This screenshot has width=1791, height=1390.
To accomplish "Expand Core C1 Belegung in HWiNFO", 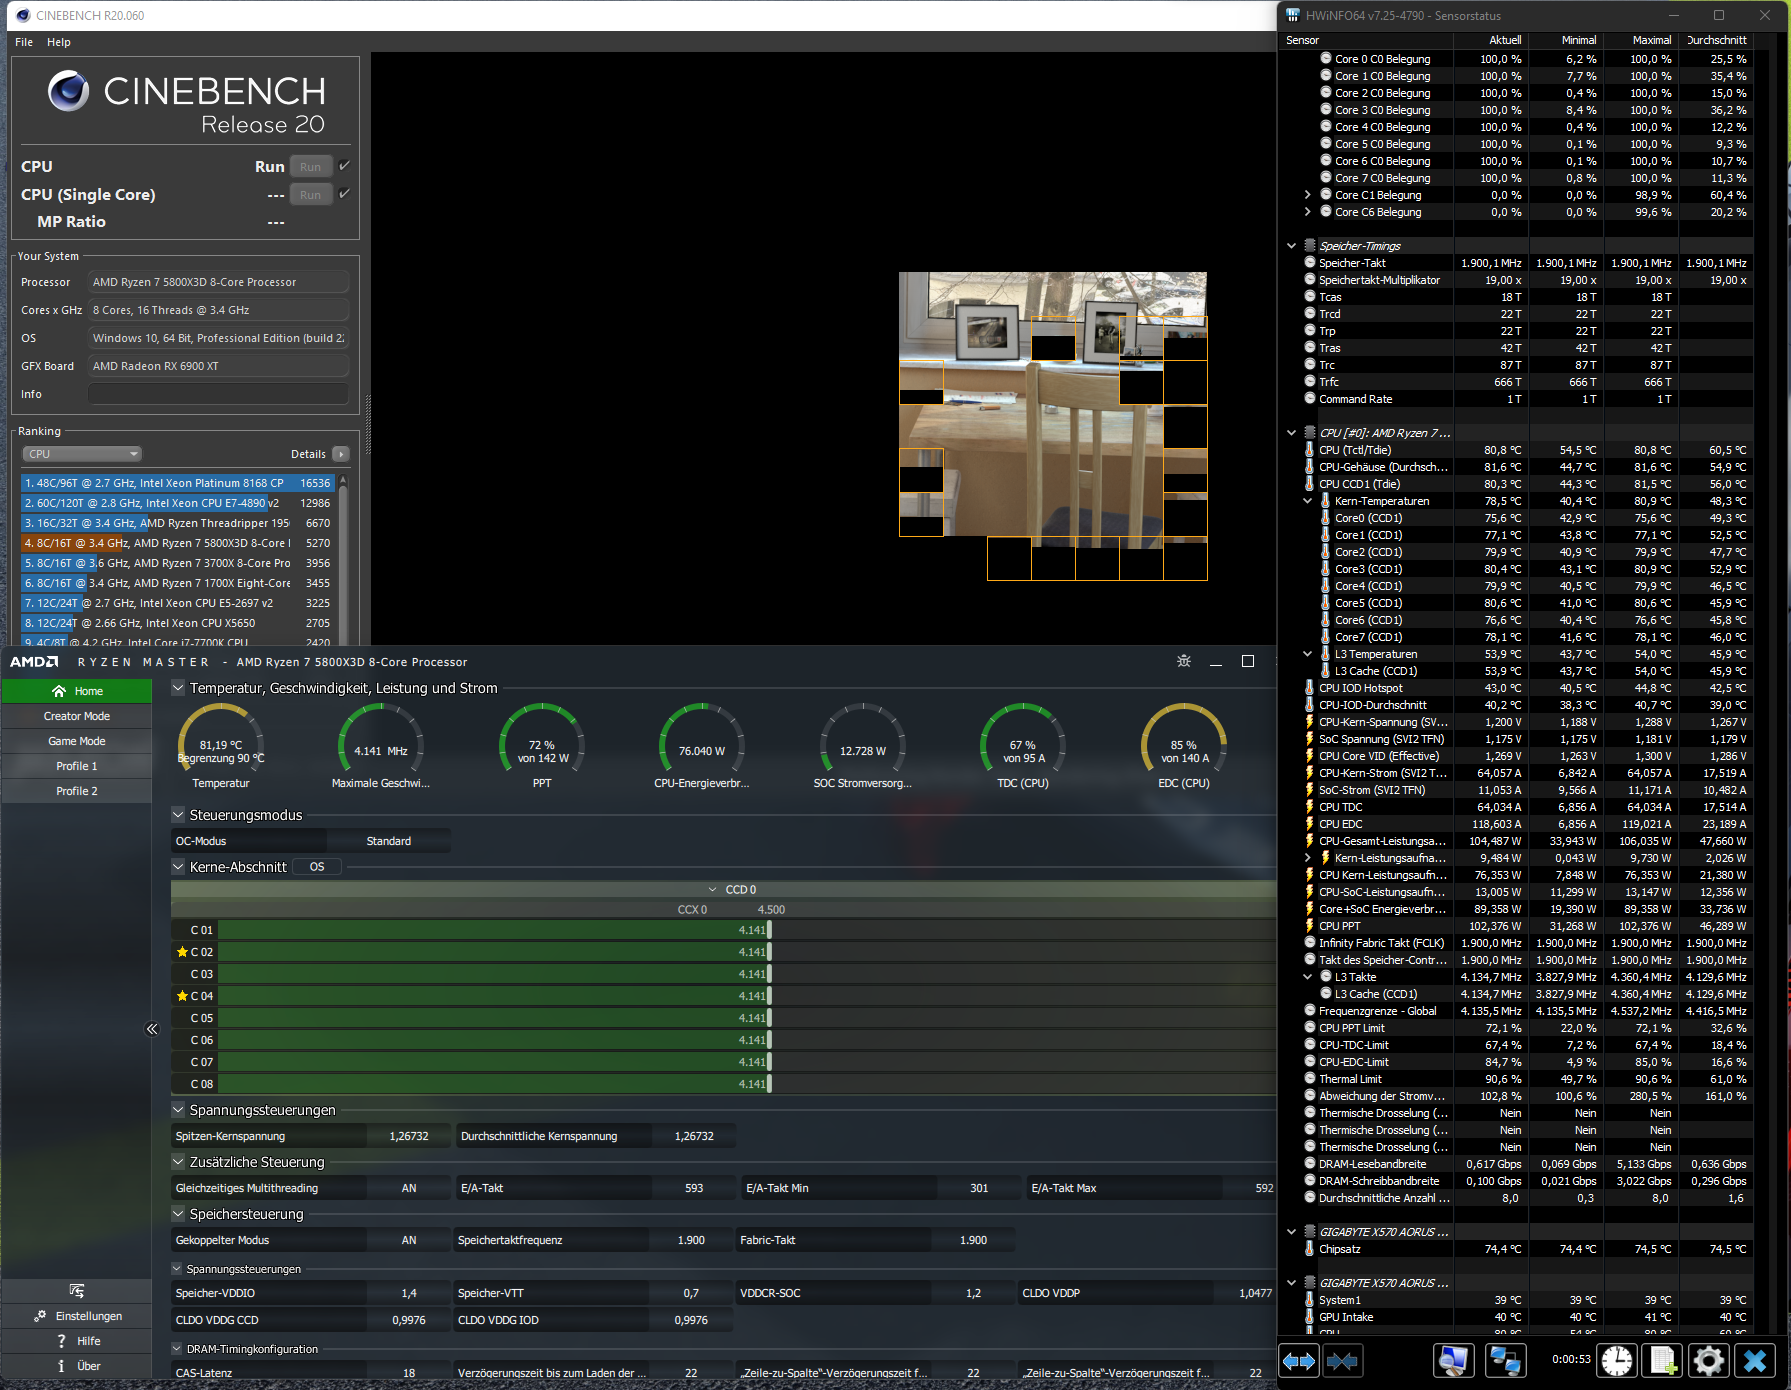I will tap(1307, 195).
